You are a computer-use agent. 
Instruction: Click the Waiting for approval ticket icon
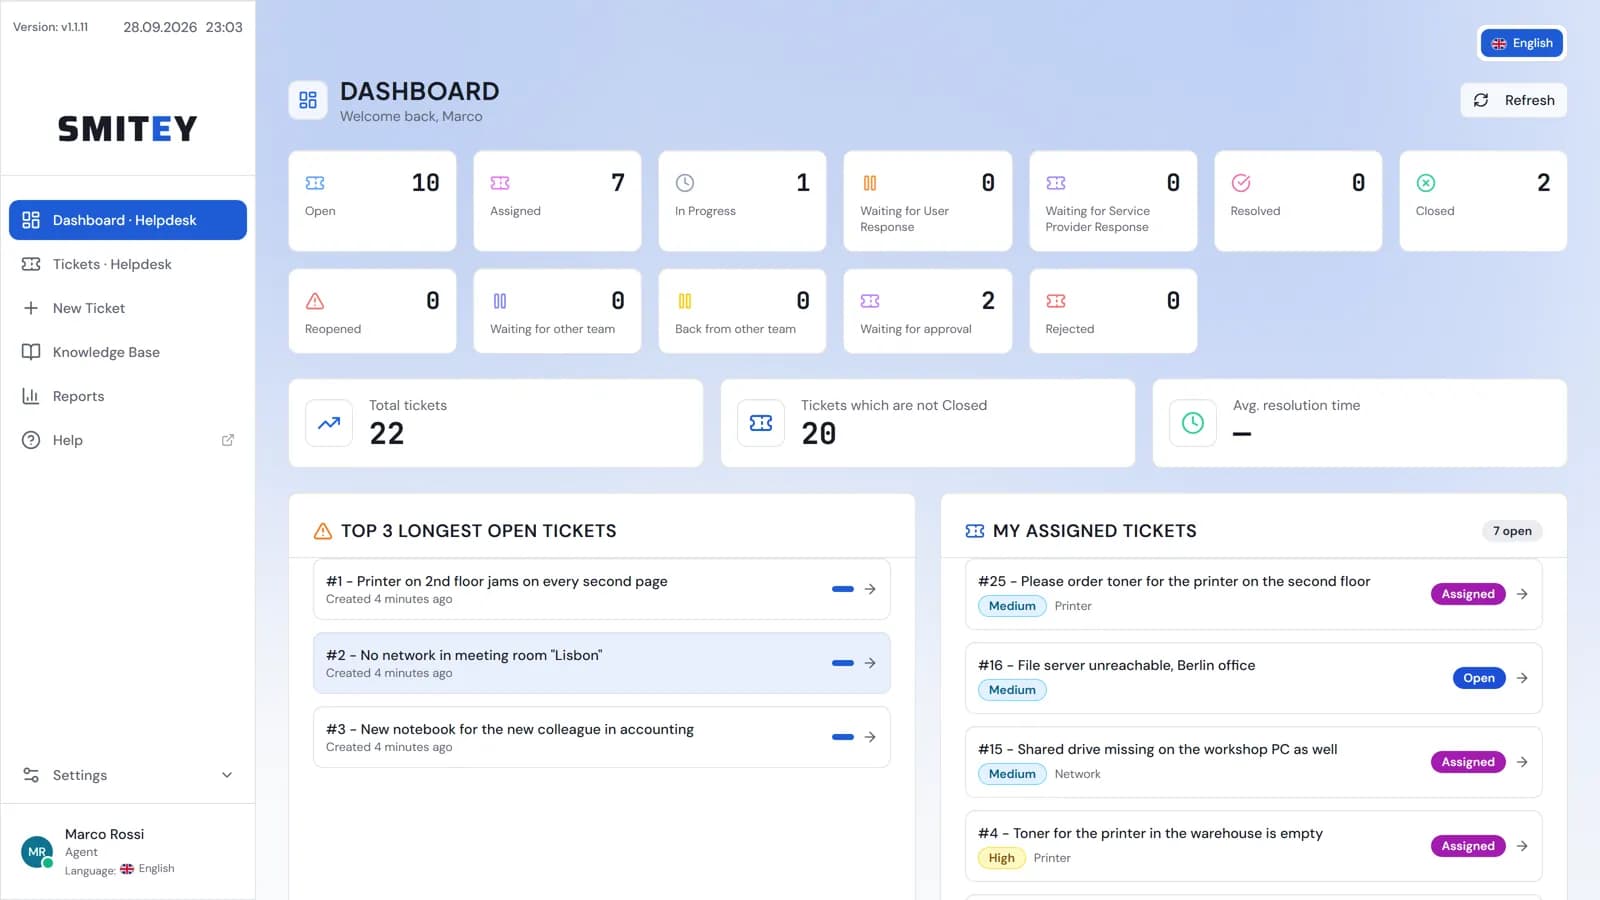pos(870,301)
